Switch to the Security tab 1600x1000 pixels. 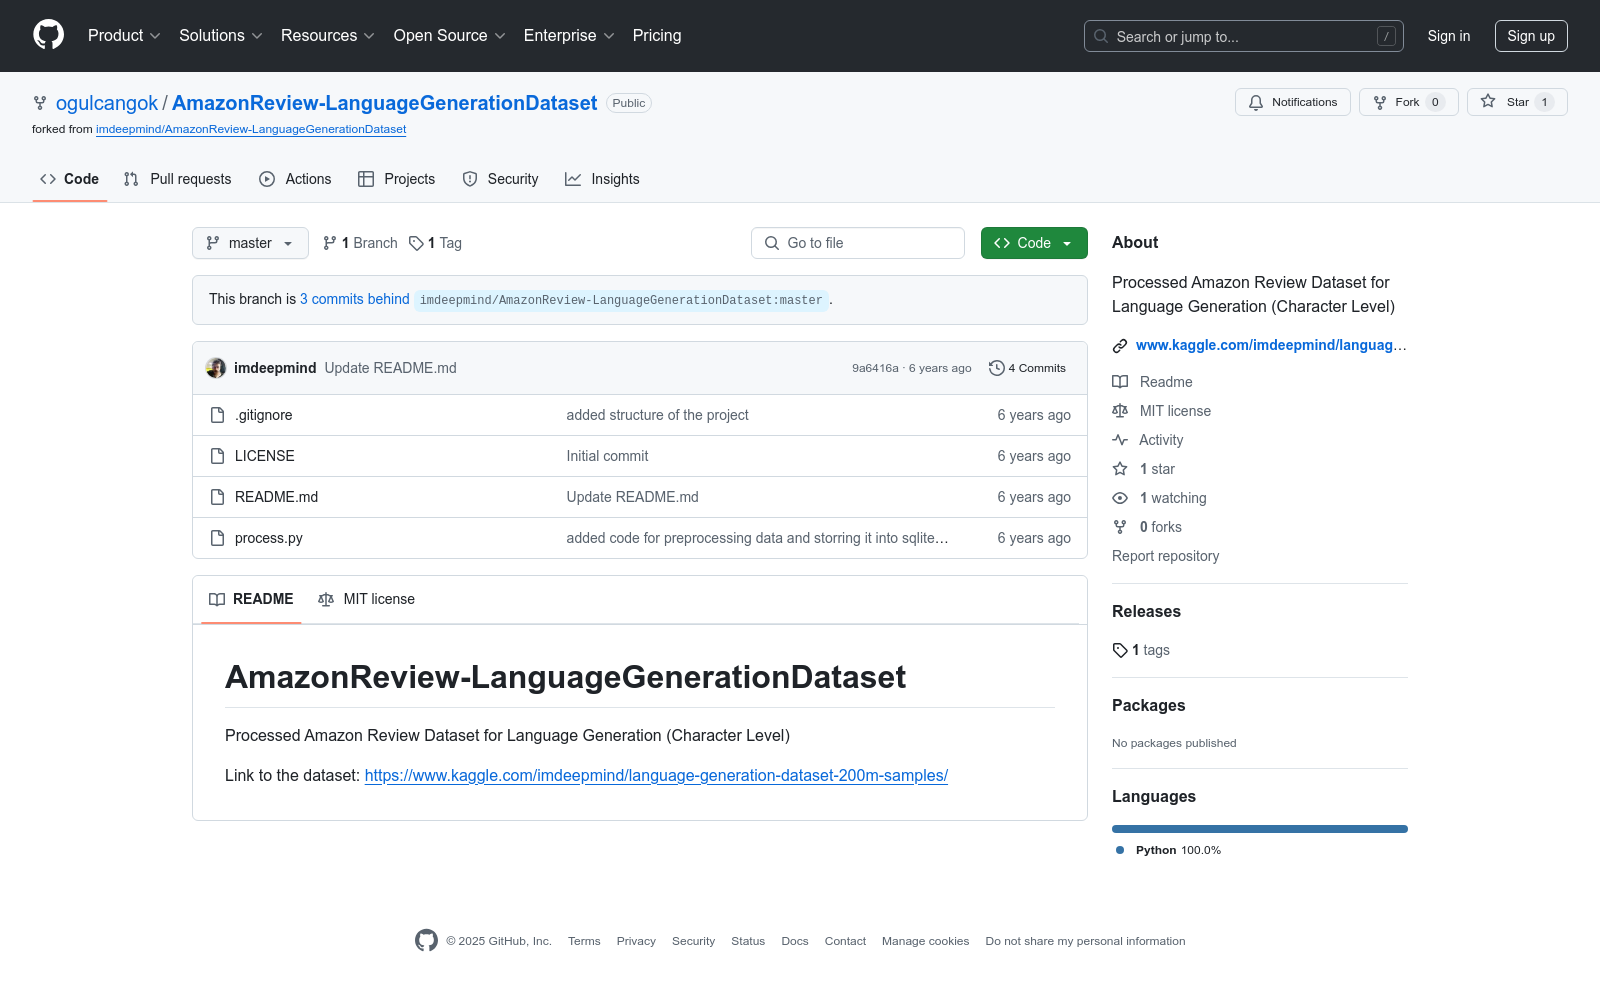pos(500,179)
